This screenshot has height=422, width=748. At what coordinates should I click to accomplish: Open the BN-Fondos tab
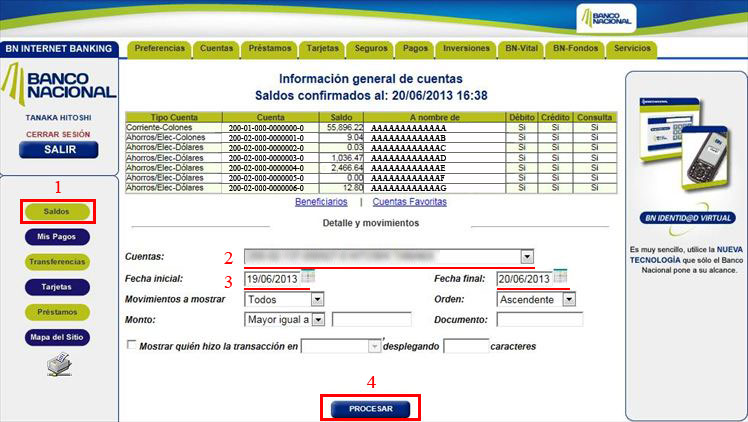click(575, 49)
